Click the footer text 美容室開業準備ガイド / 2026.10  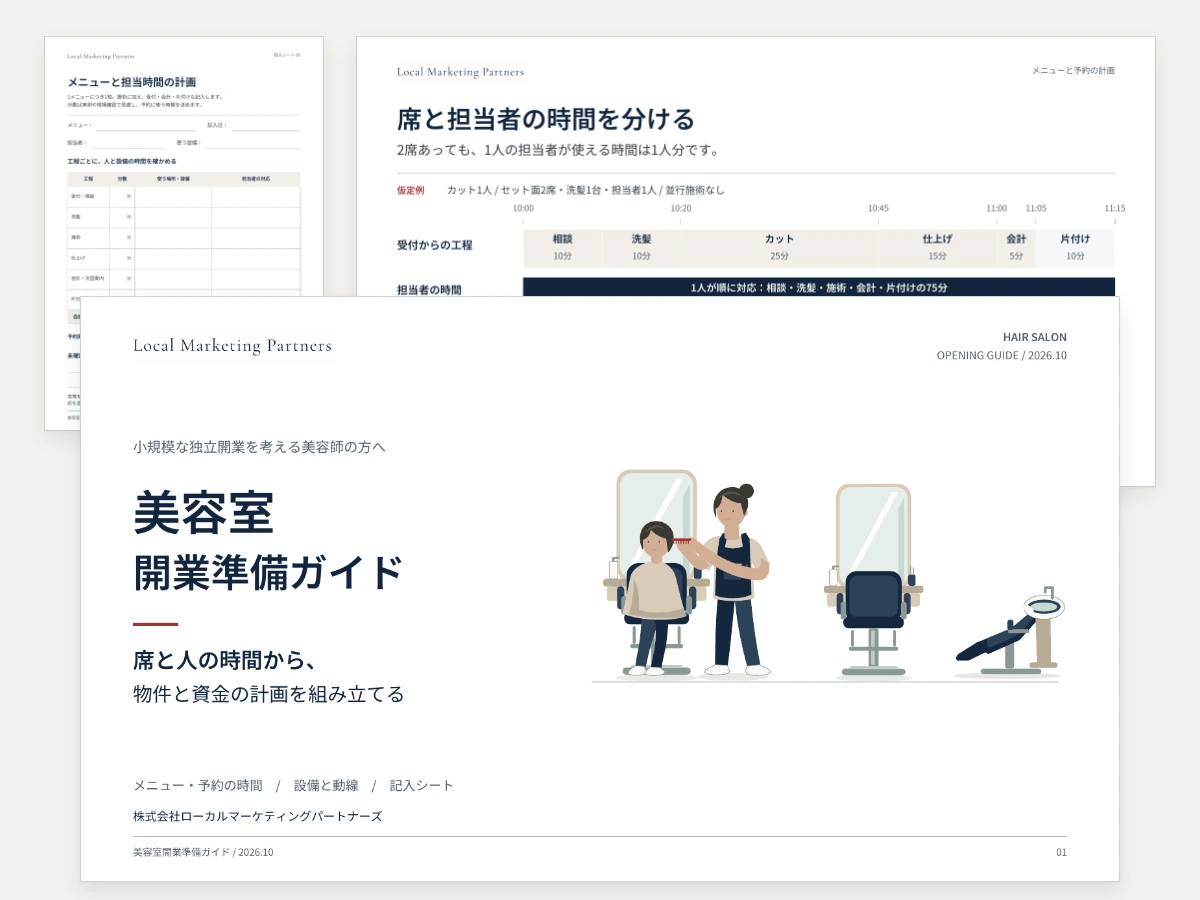[202, 852]
